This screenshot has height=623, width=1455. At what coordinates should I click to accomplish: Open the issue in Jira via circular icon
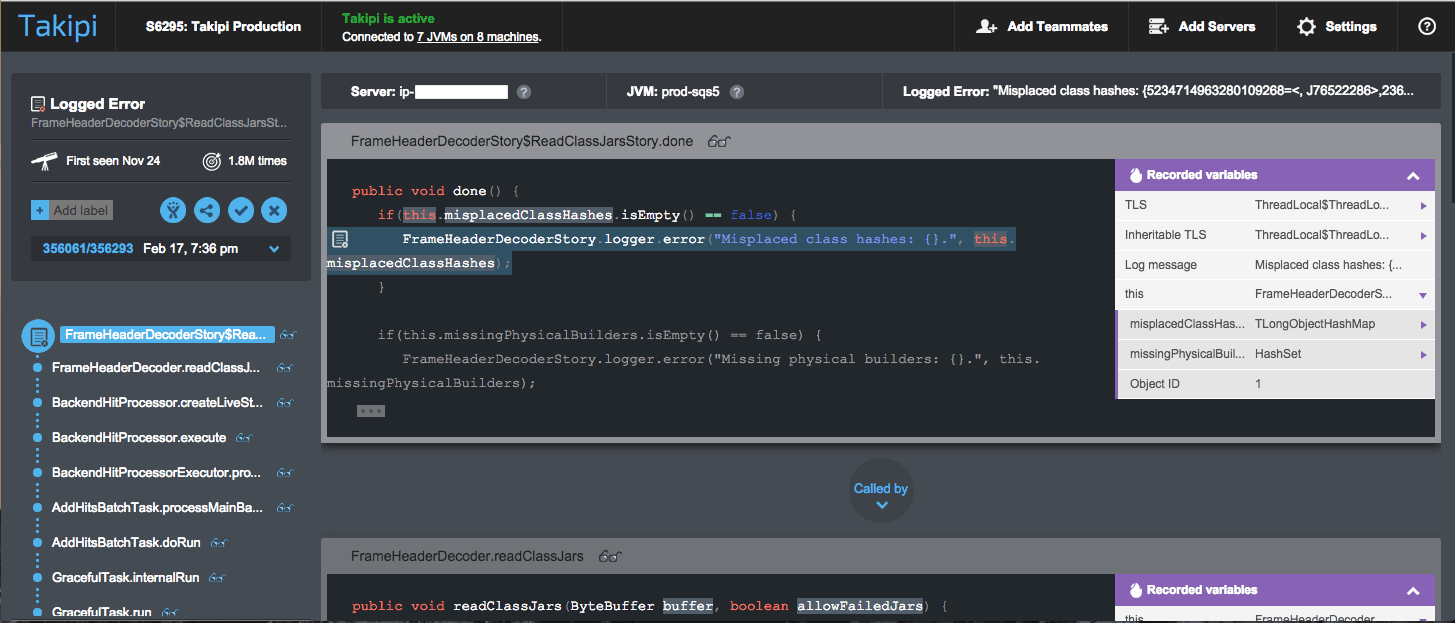(173, 210)
